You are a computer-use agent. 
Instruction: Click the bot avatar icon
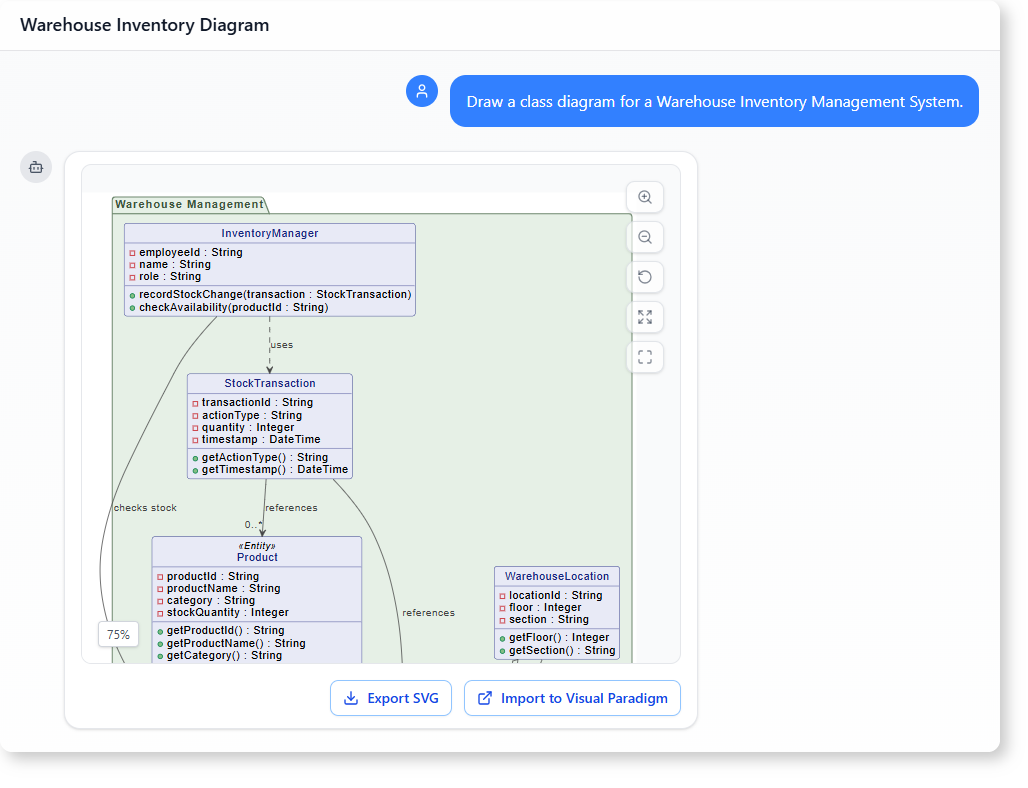tap(36, 167)
